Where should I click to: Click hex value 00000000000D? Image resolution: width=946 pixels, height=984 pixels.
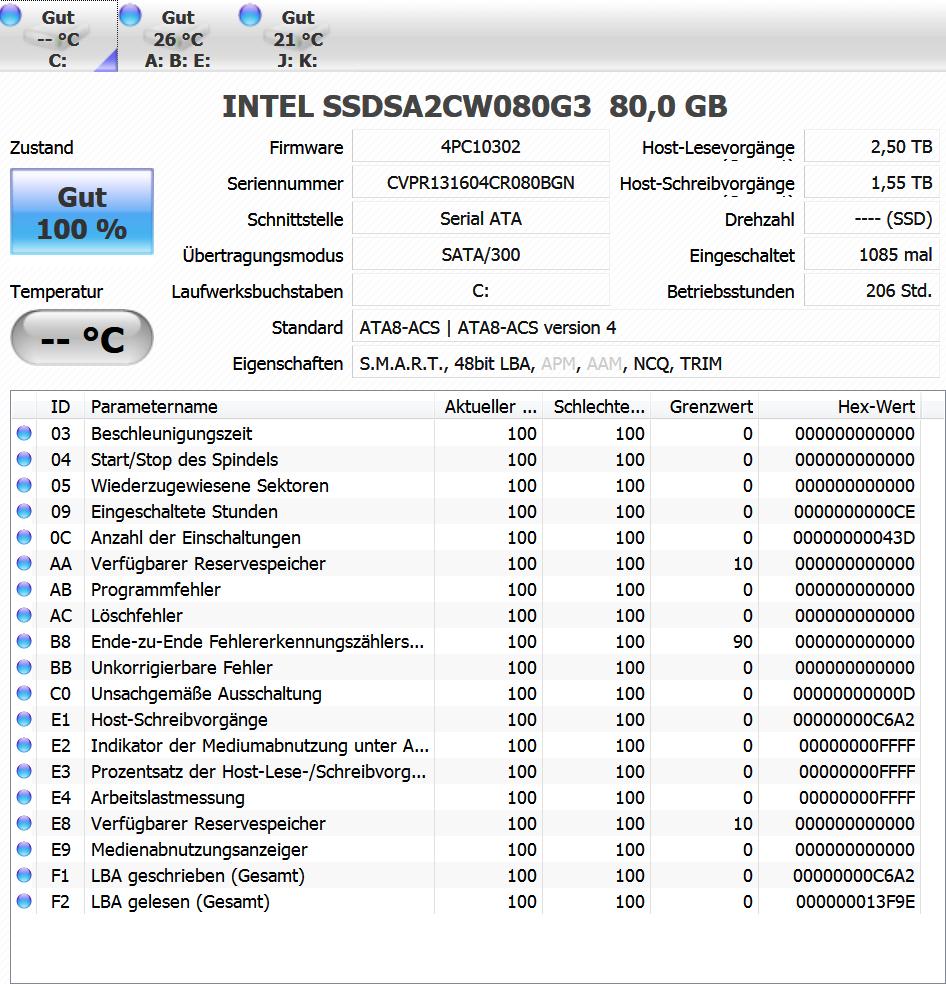click(x=854, y=693)
